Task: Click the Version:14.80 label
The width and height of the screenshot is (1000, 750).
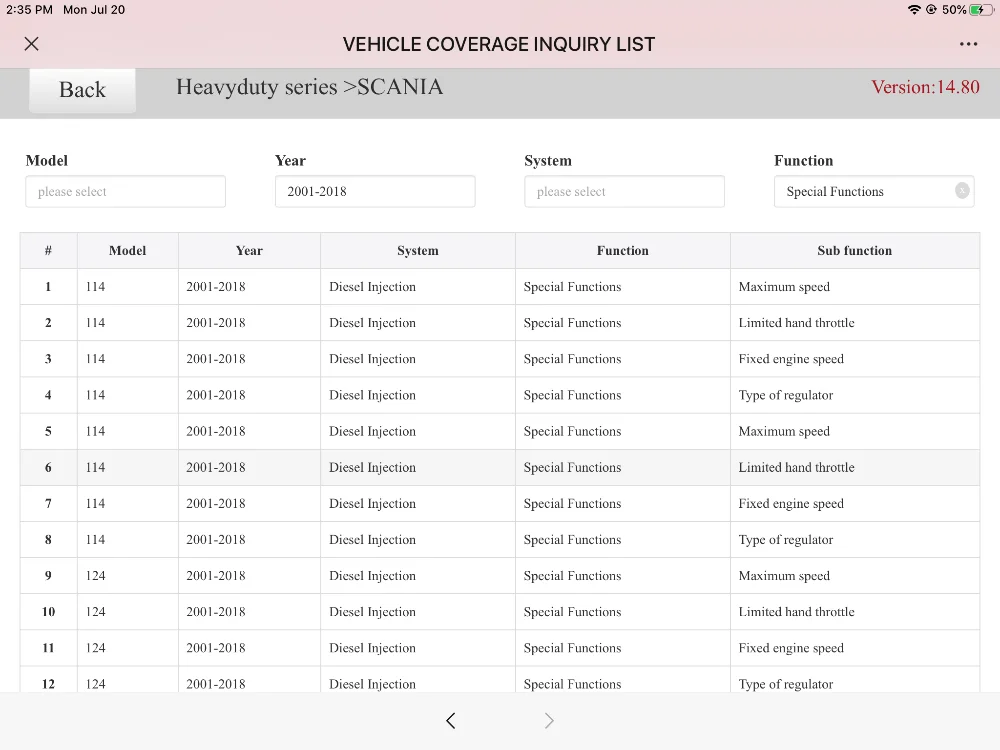Action: [925, 87]
